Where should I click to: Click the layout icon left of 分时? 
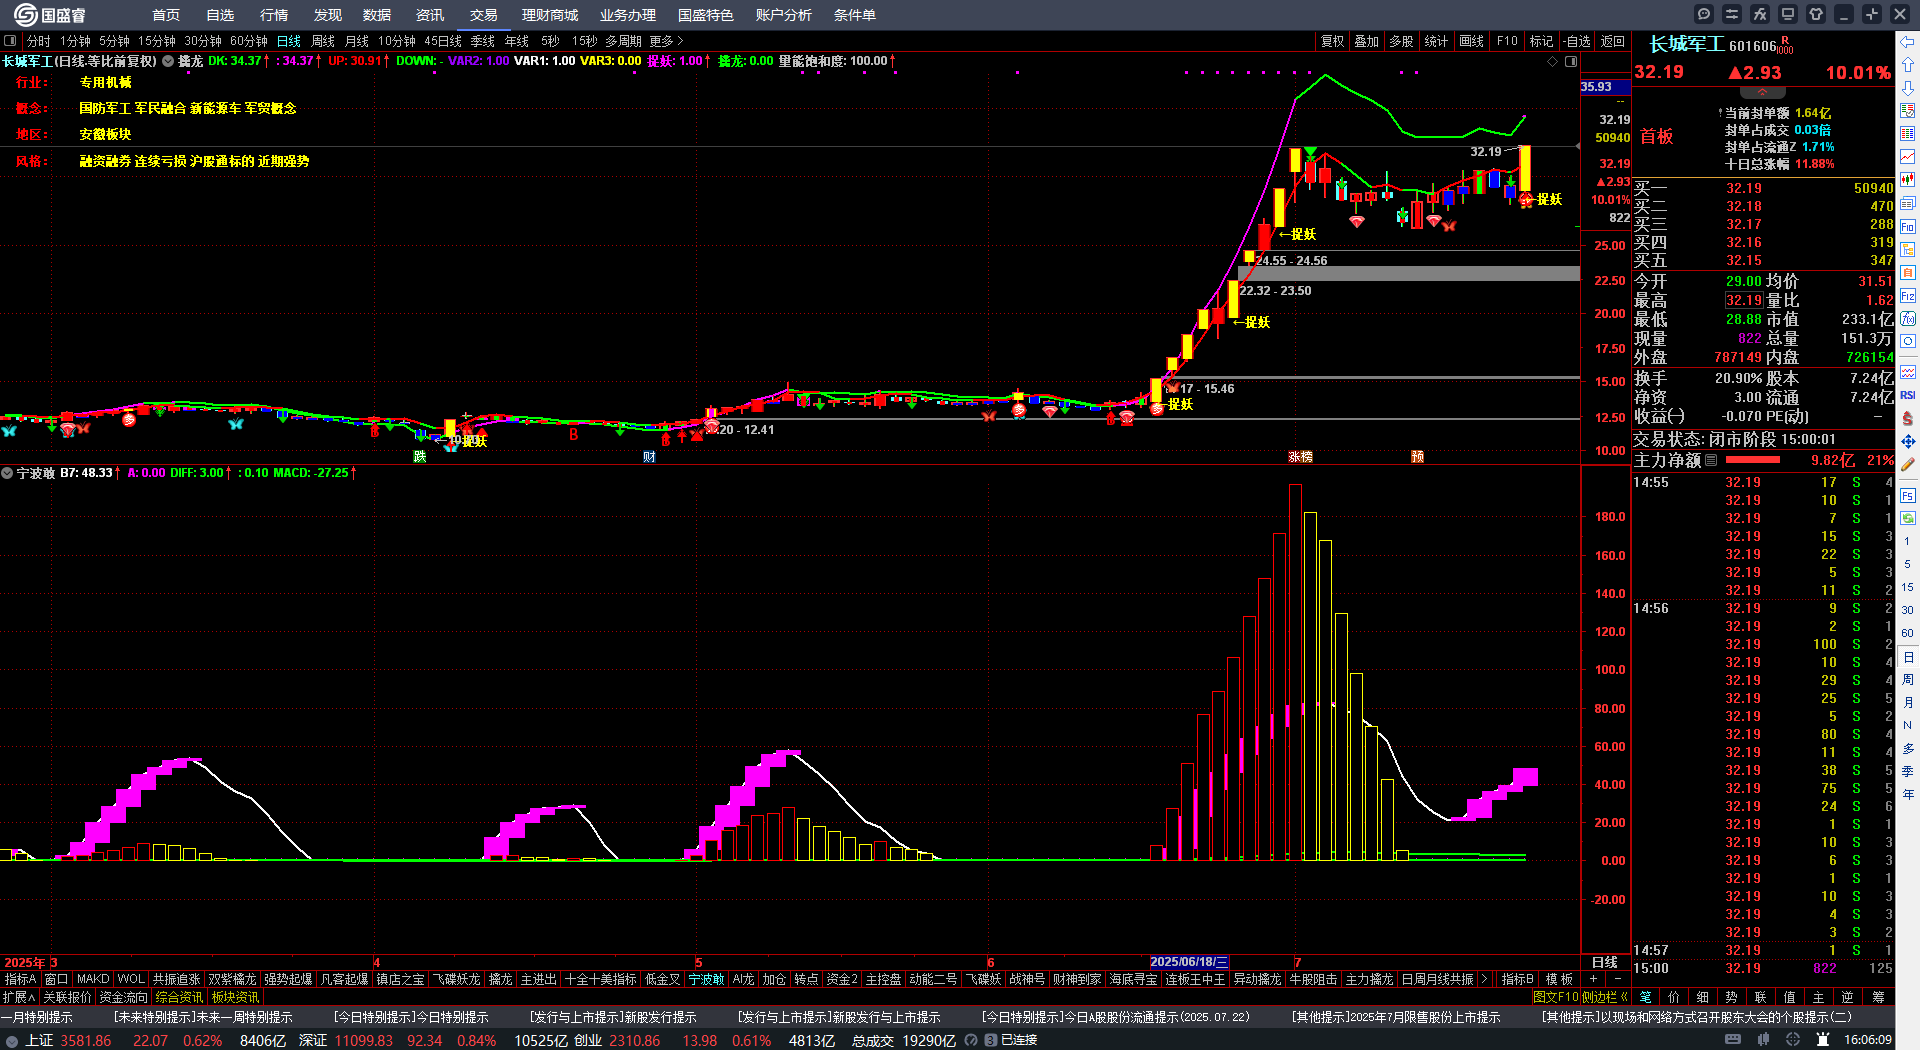coord(10,41)
